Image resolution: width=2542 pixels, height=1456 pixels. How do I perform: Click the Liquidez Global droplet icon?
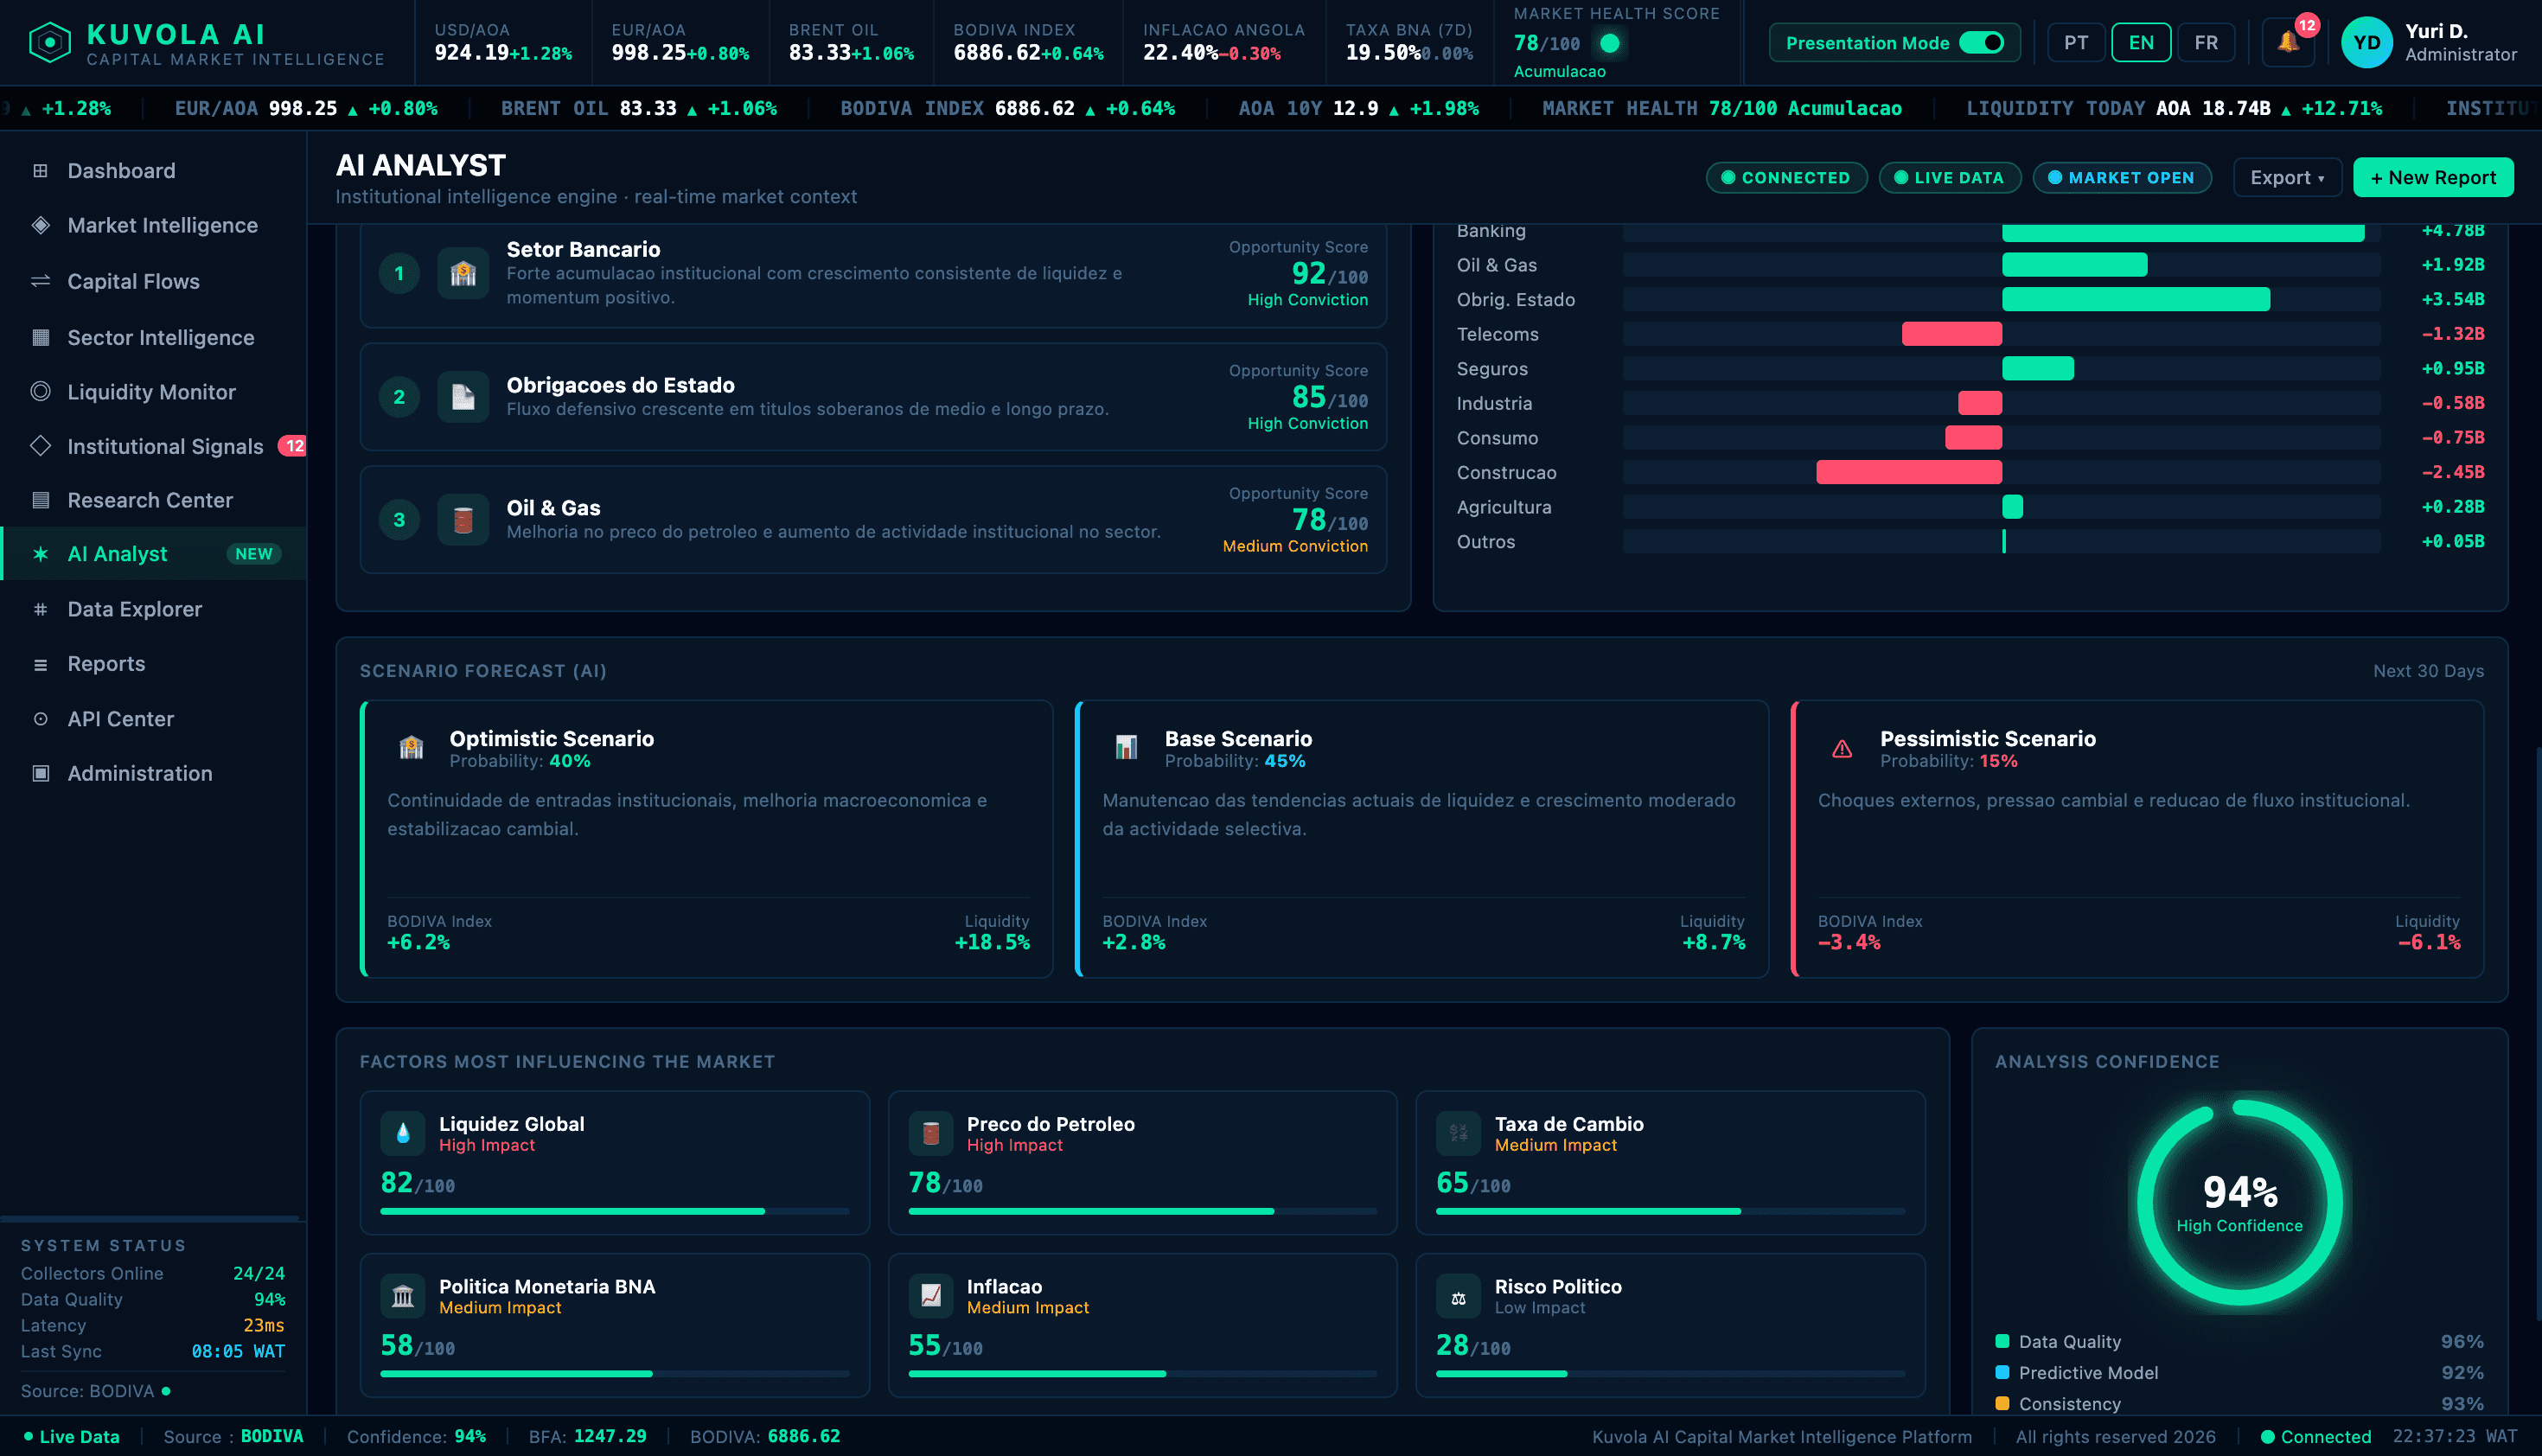(x=403, y=1133)
